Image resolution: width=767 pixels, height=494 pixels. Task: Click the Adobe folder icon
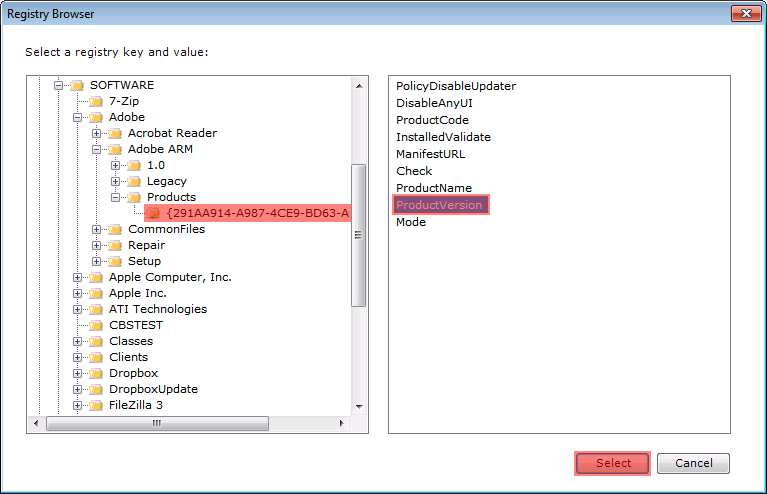96,117
